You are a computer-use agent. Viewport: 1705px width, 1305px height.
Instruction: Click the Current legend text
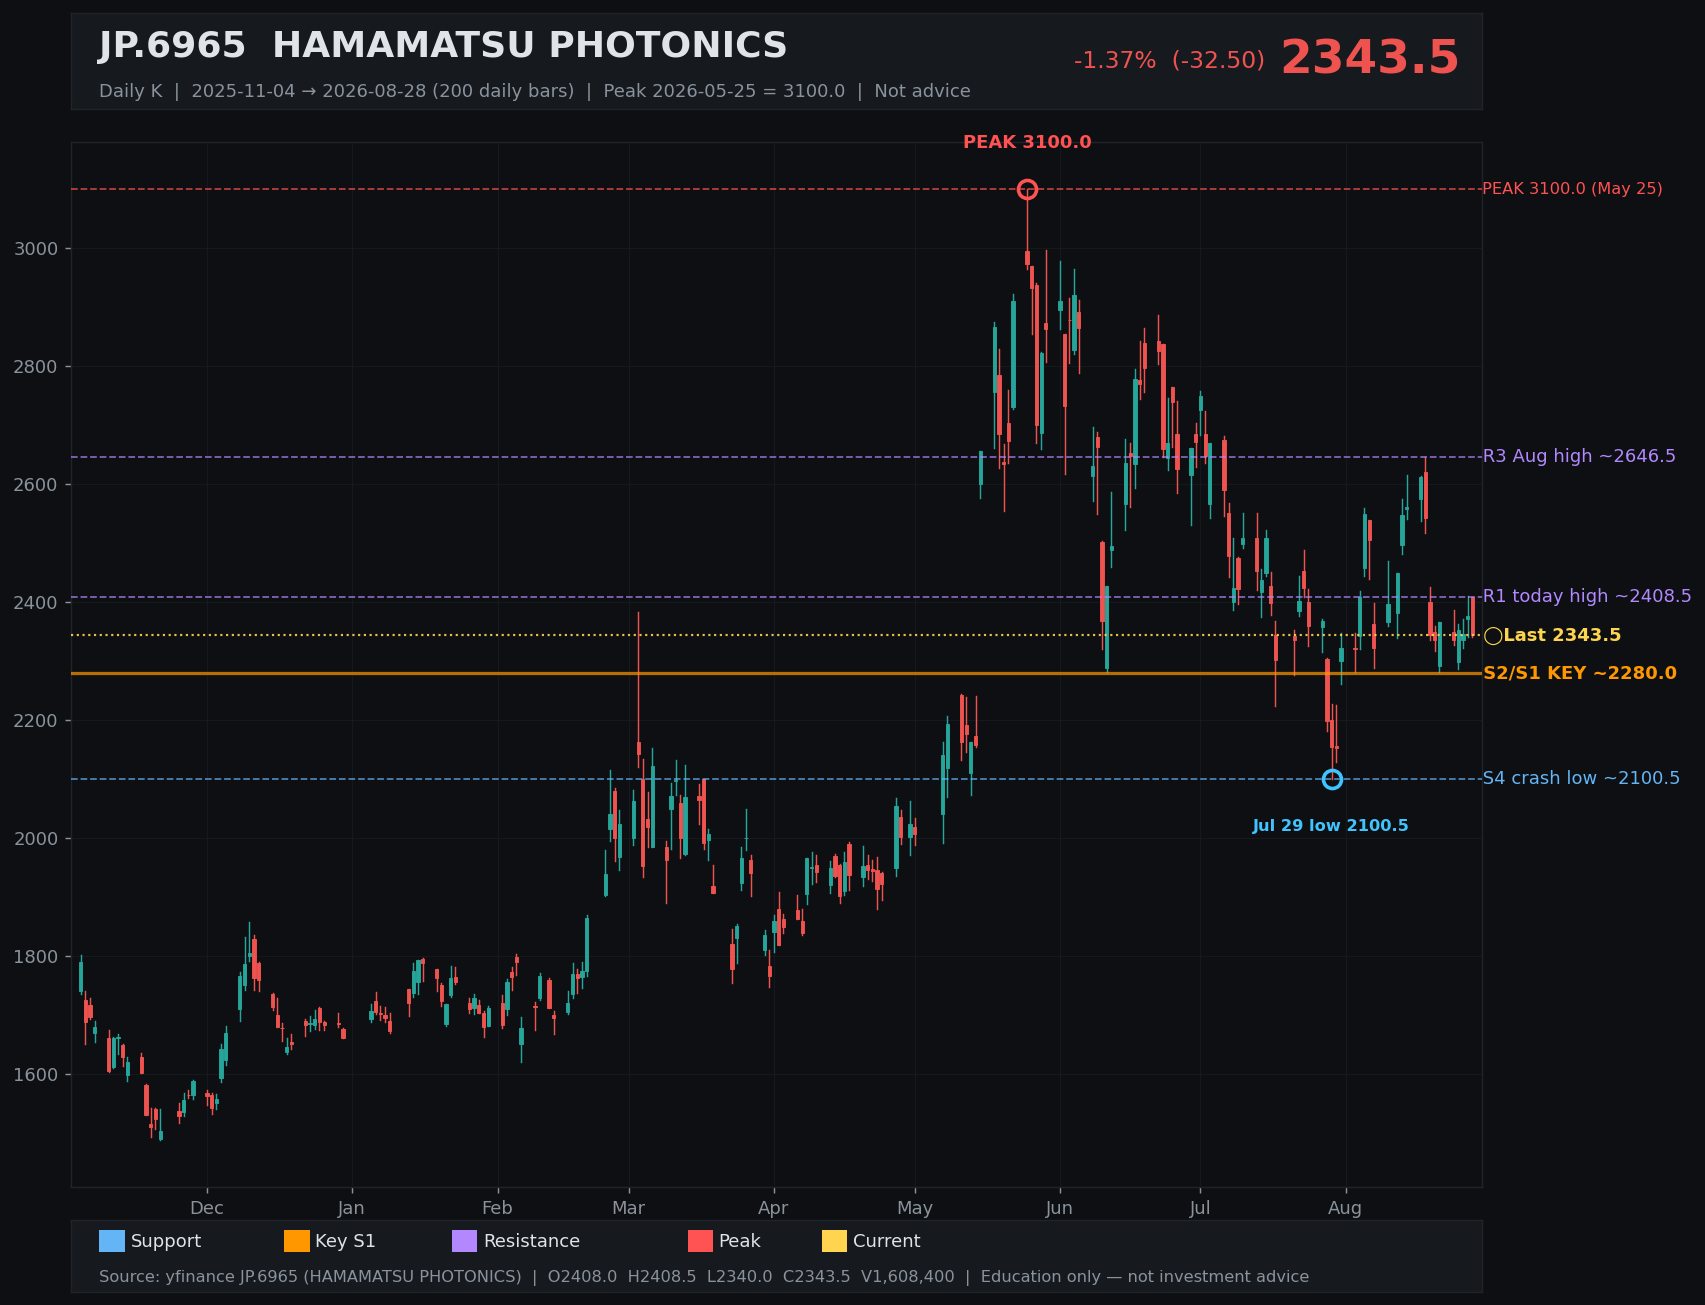pyautogui.click(x=887, y=1241)
